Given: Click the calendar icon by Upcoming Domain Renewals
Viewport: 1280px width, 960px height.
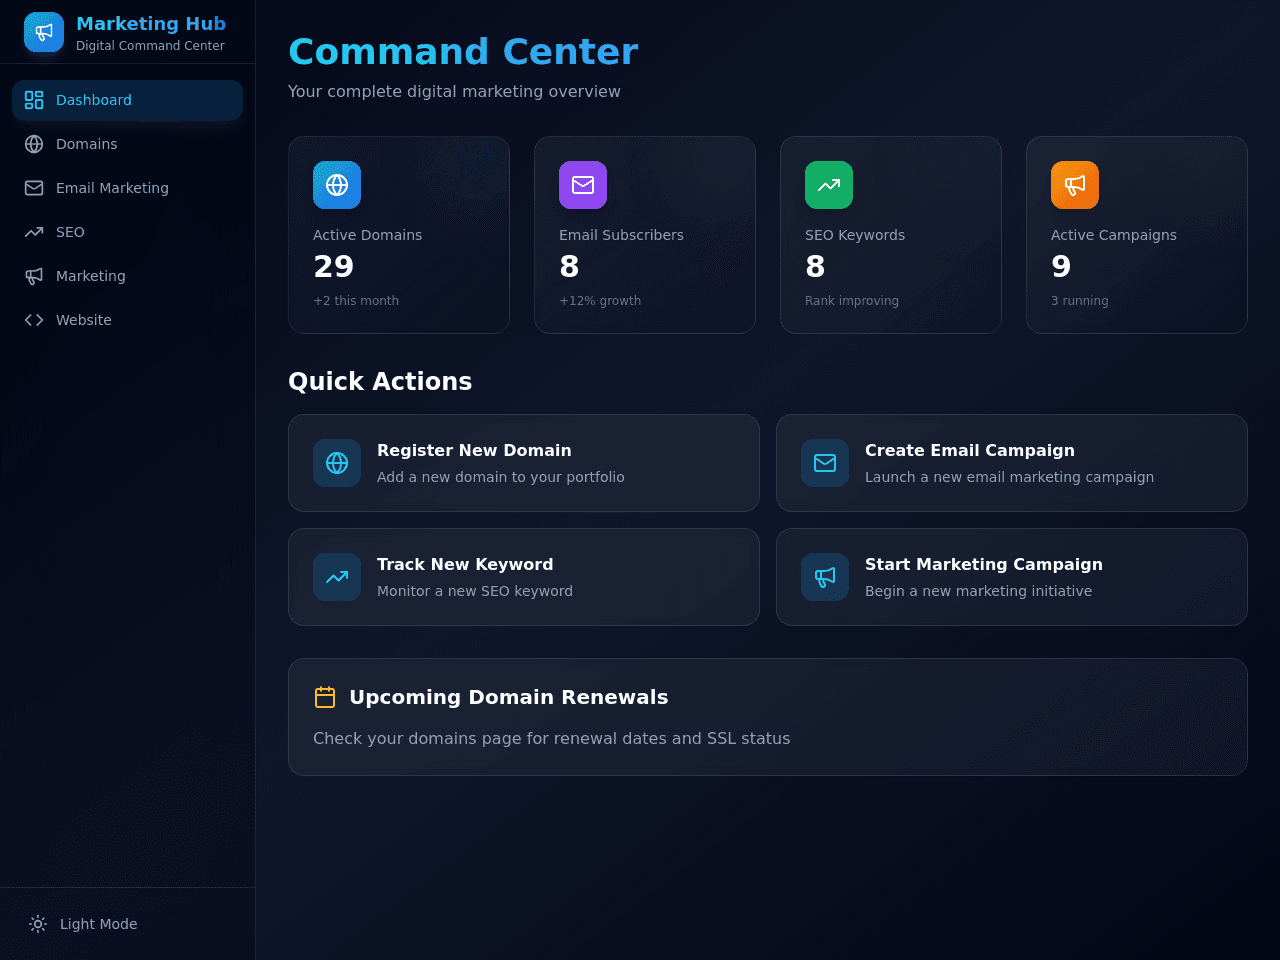Looking at the screenshot, I should [x=325, y=697].
